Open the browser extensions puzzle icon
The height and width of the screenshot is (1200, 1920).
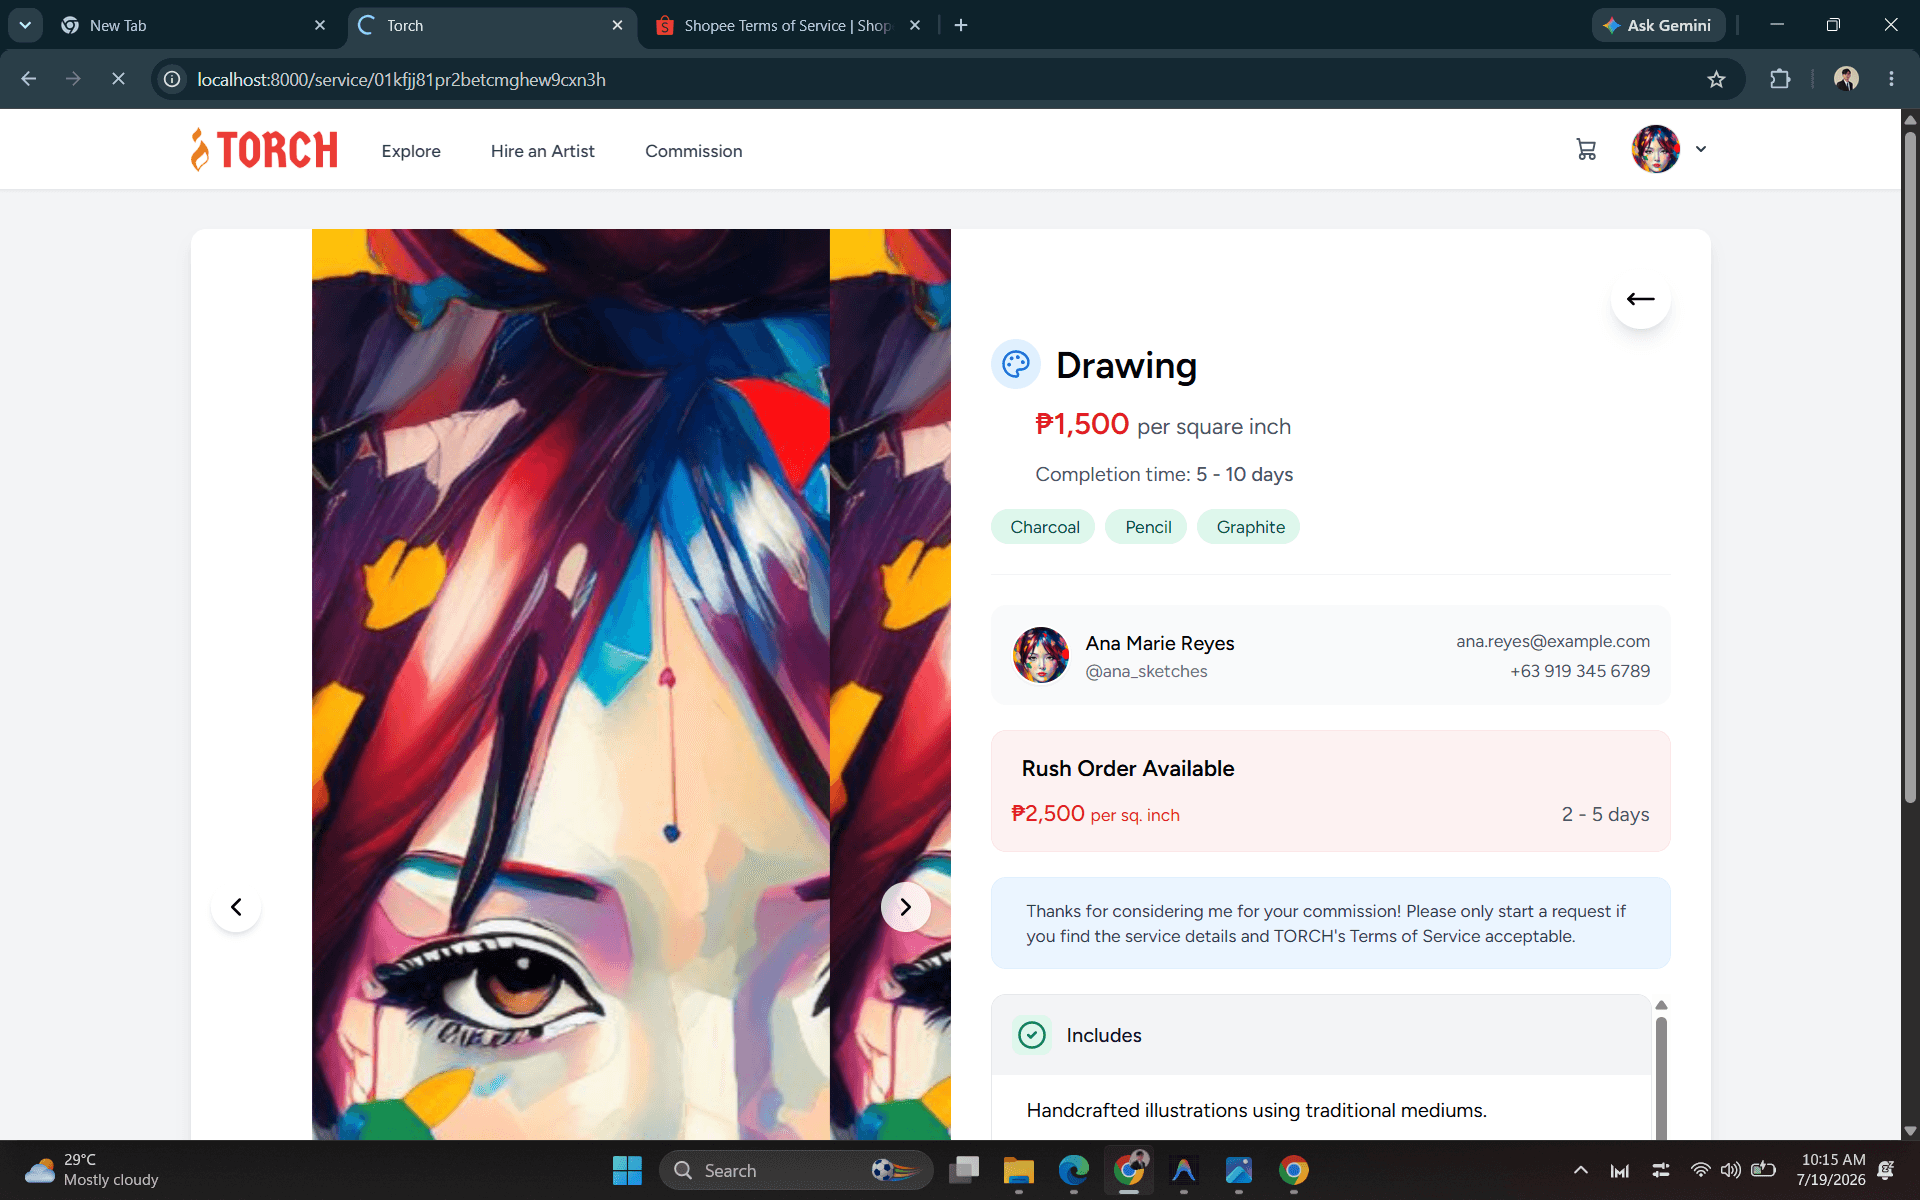1780,79
